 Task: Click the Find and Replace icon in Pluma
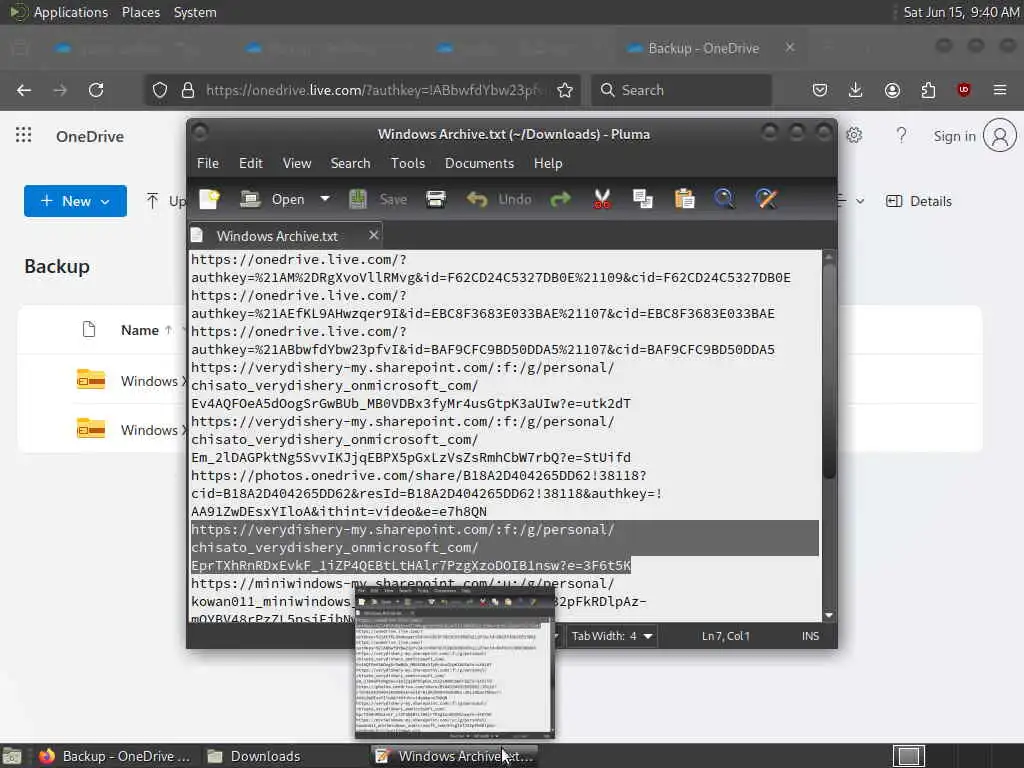[766, 199]
